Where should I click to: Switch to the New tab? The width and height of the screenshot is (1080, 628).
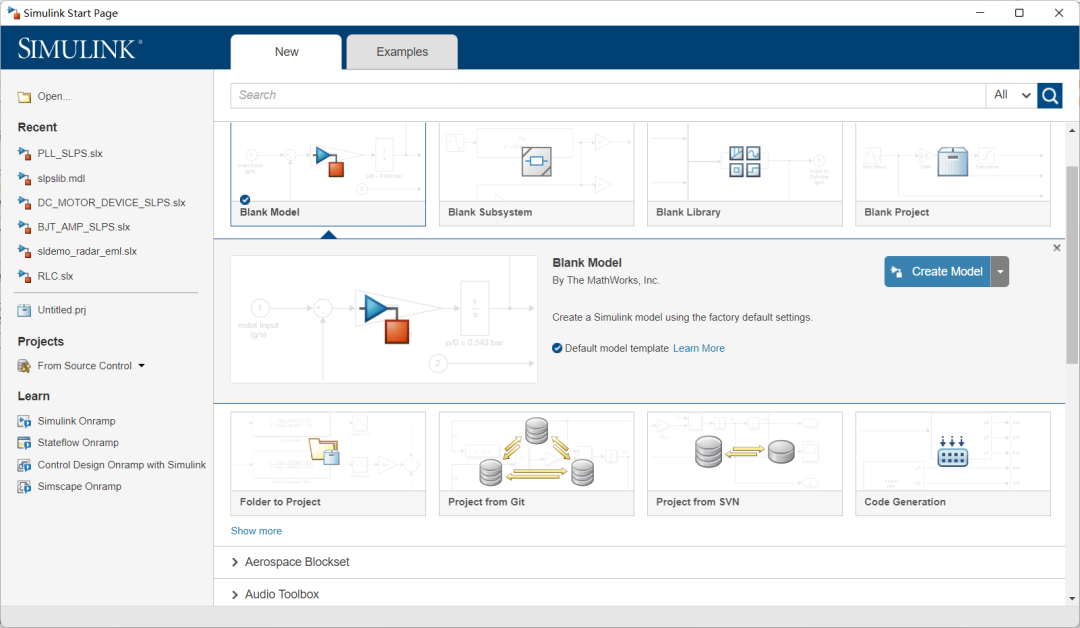pyautogui.click(x=286, y=52)
